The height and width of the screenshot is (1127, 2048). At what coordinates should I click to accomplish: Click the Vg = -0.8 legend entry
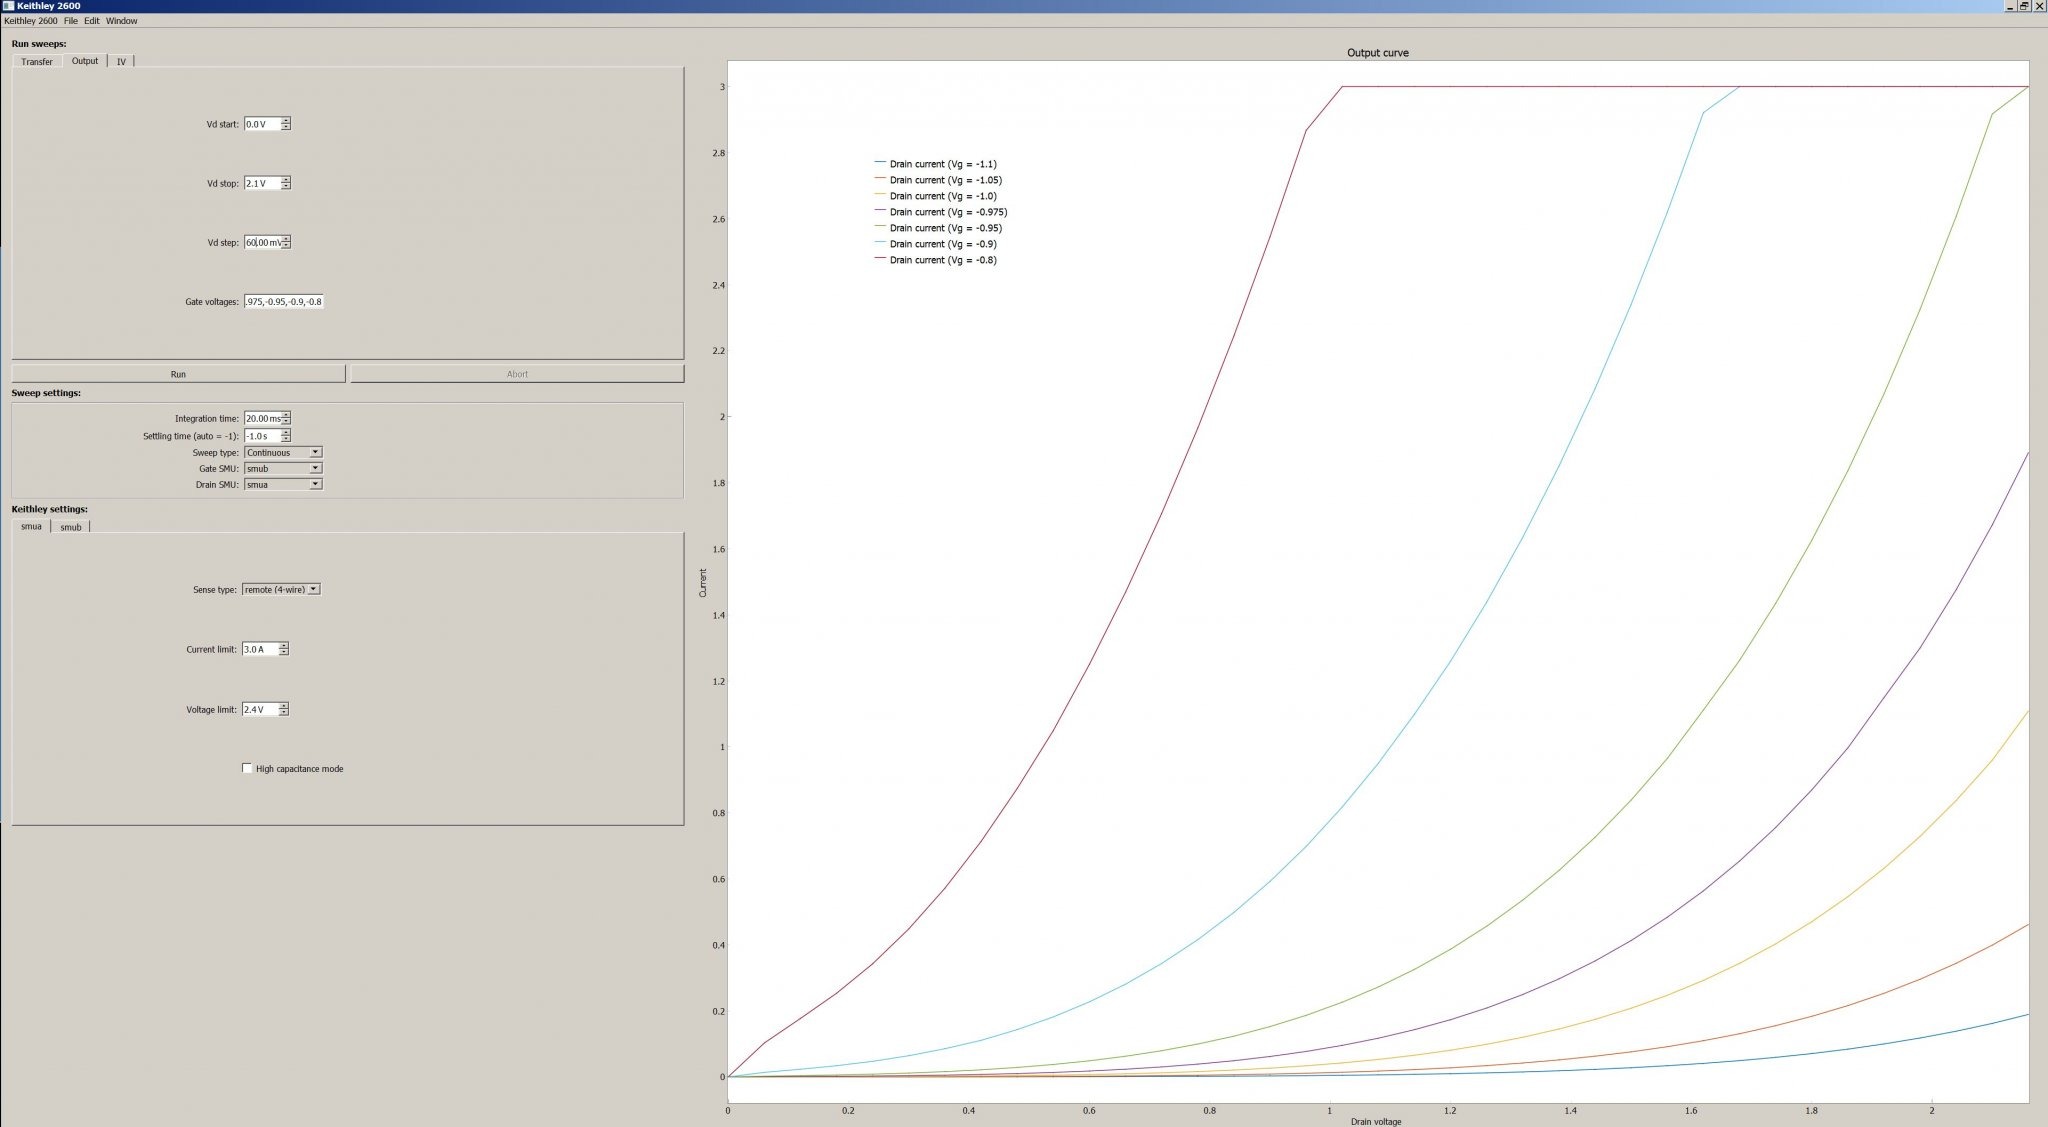[x=935, y=260]
